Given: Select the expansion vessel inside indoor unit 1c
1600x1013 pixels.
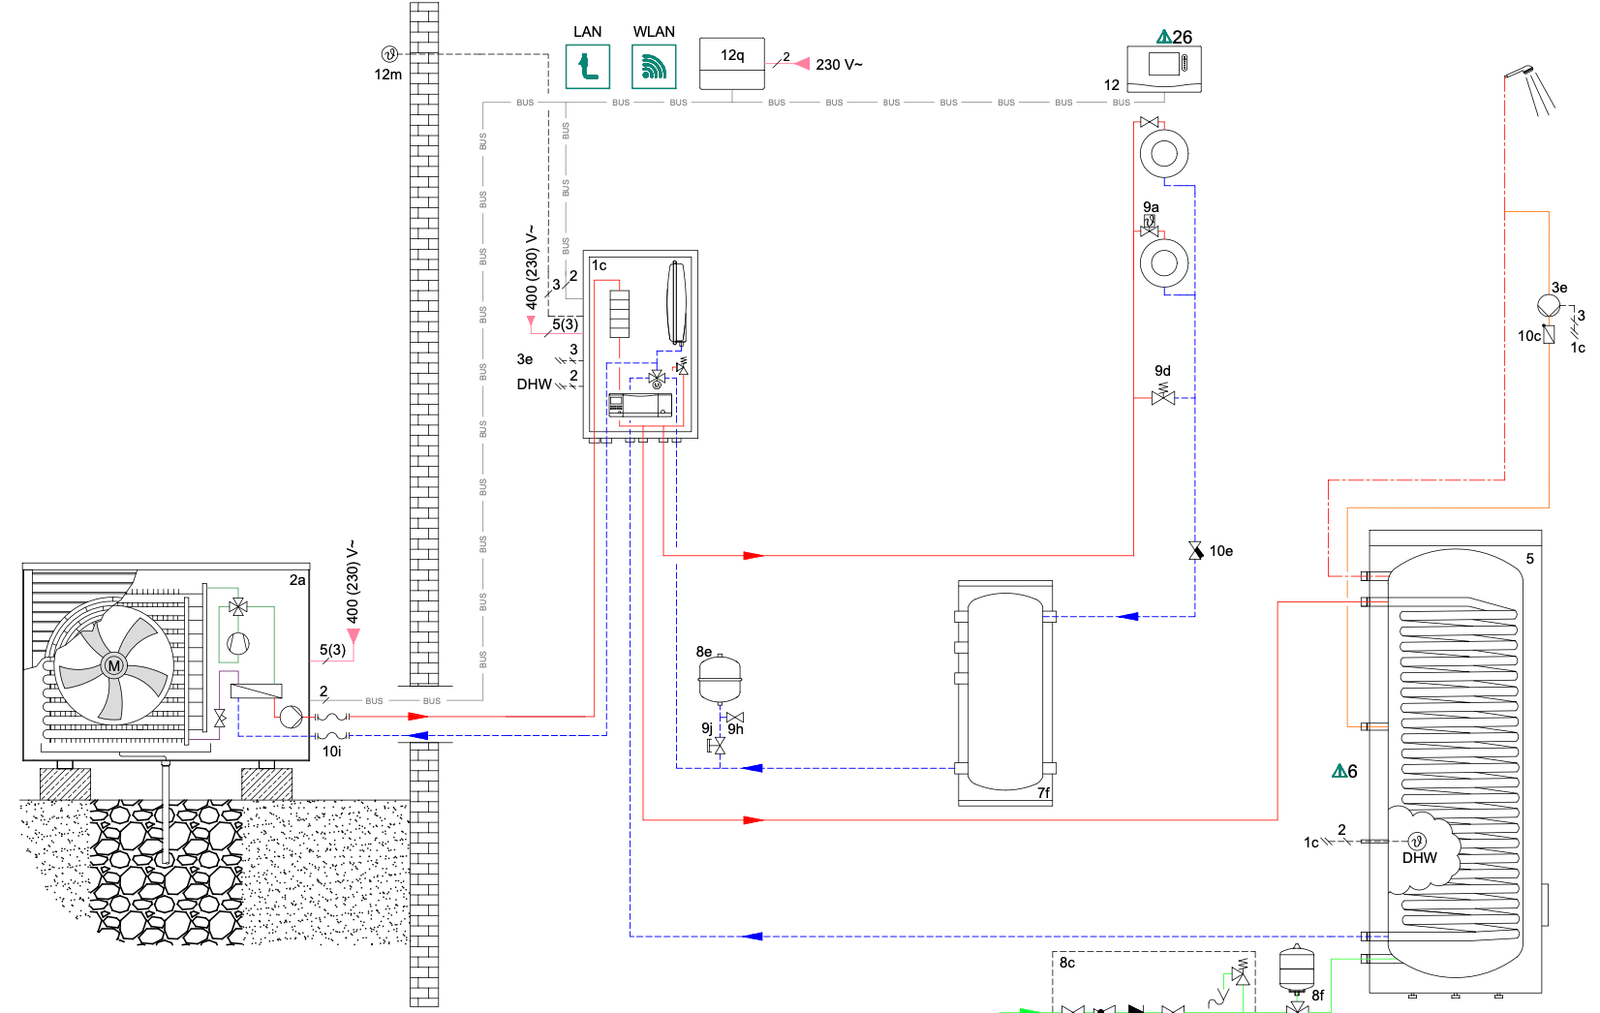Looking at the screenshot, I should (x=677, y=303).
